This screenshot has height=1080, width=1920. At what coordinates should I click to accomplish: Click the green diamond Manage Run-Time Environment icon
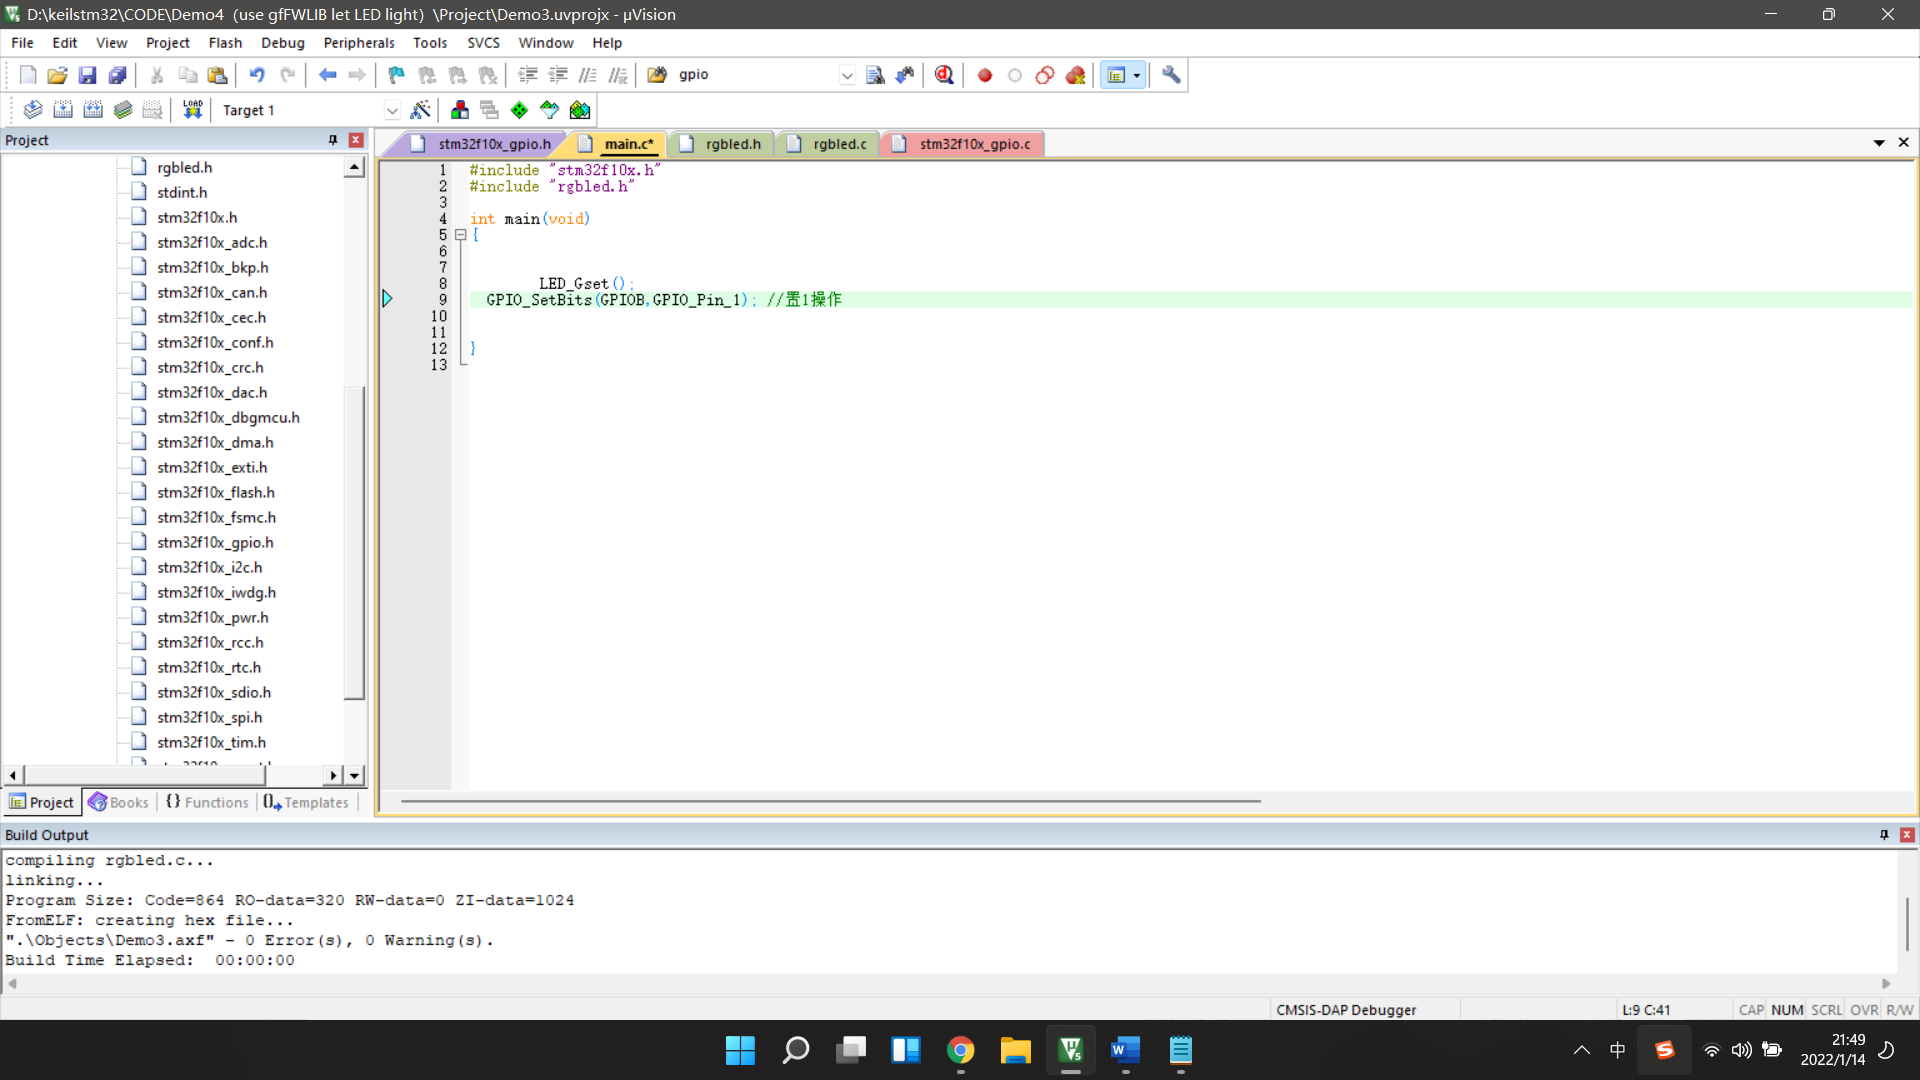pyautogui.click(x=520, y=110)
